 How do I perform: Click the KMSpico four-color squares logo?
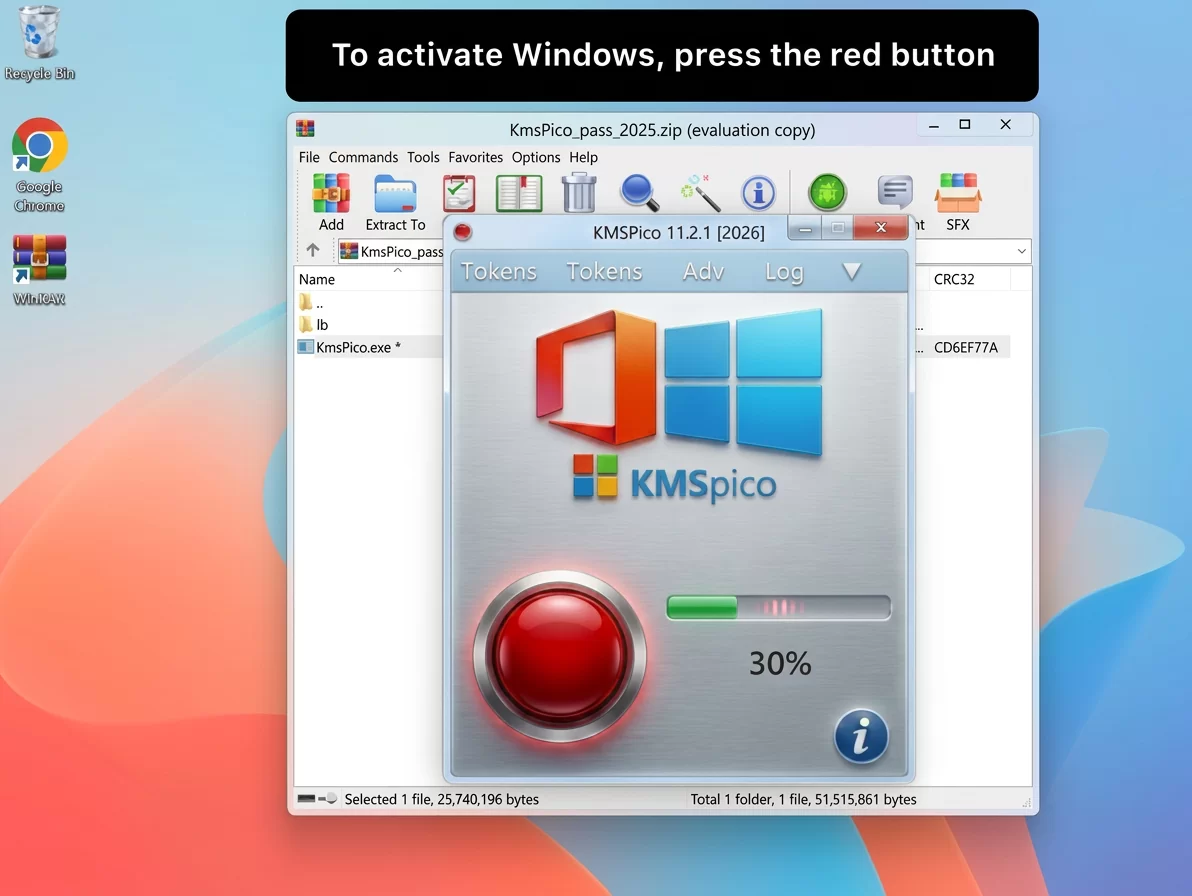(595, 476)
